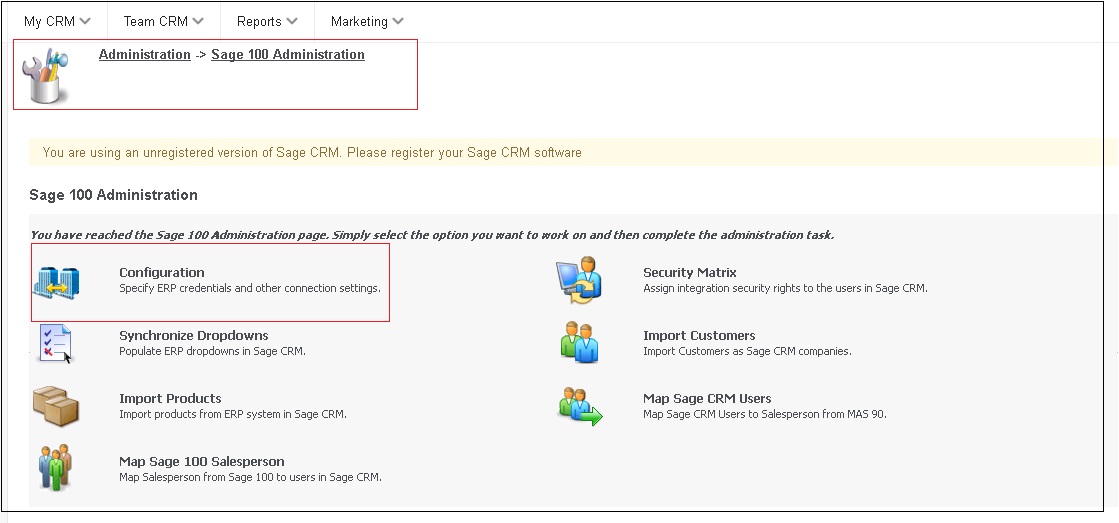Screen dimensions: 1119x523
Task: Click the 'Sage 100 Administration' page heading
Action: 113,195
